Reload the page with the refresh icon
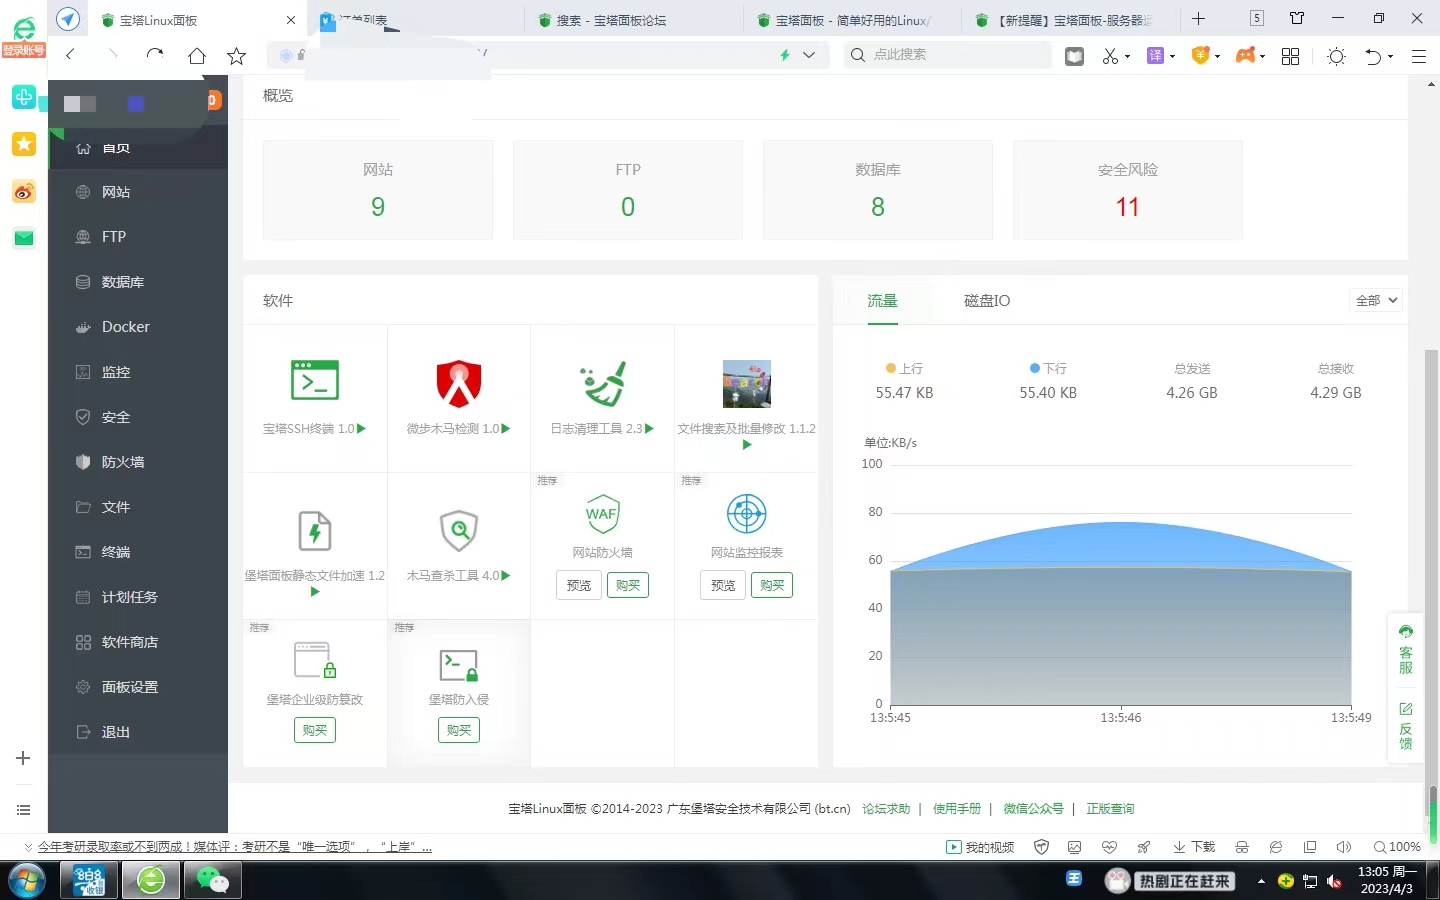The image size is (1440, 900). coord(154,55)
